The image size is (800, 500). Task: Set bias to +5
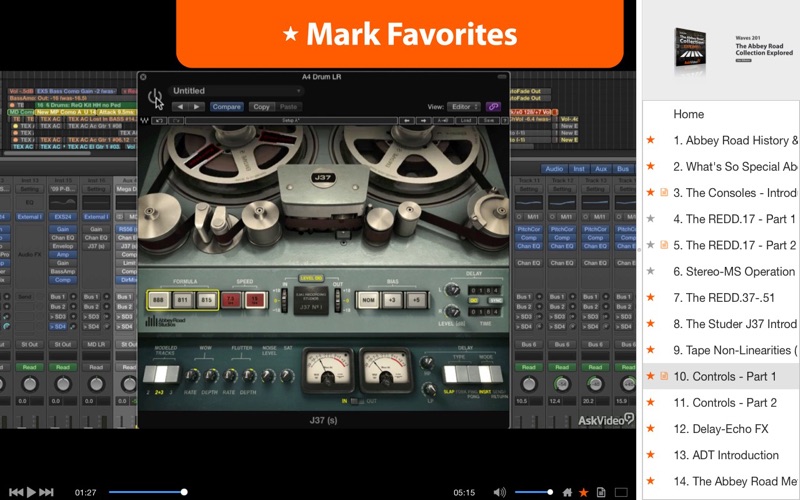[416, 300]
